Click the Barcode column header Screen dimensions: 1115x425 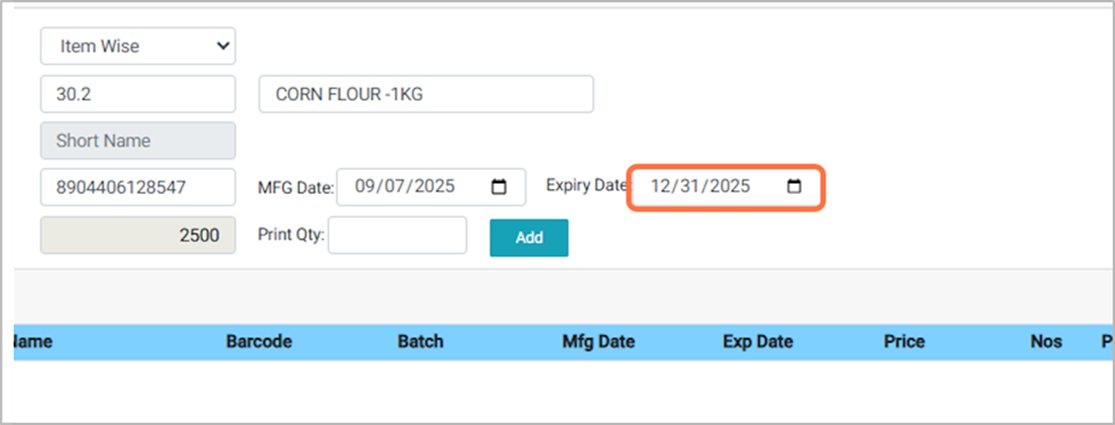[259, 342]
